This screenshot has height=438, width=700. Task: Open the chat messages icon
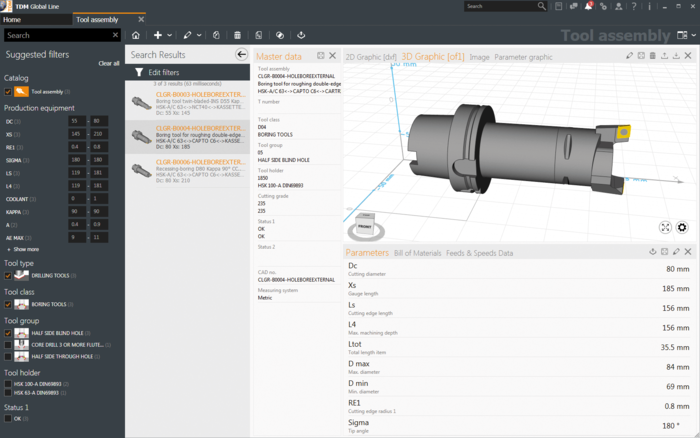[x=574, y=6]
